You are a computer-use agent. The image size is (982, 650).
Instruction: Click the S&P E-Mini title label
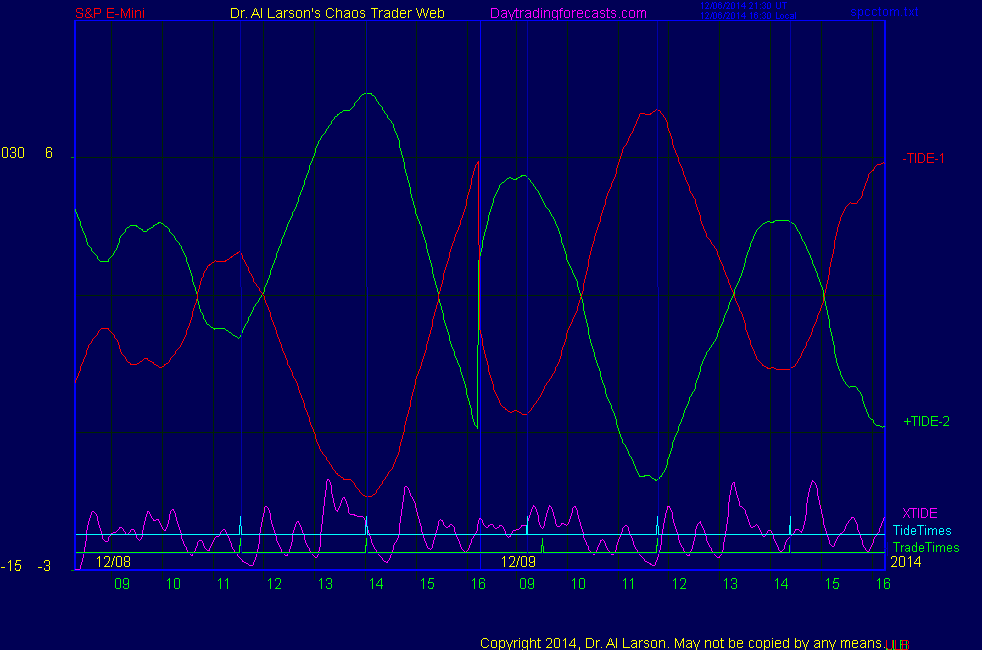(110, 13)
